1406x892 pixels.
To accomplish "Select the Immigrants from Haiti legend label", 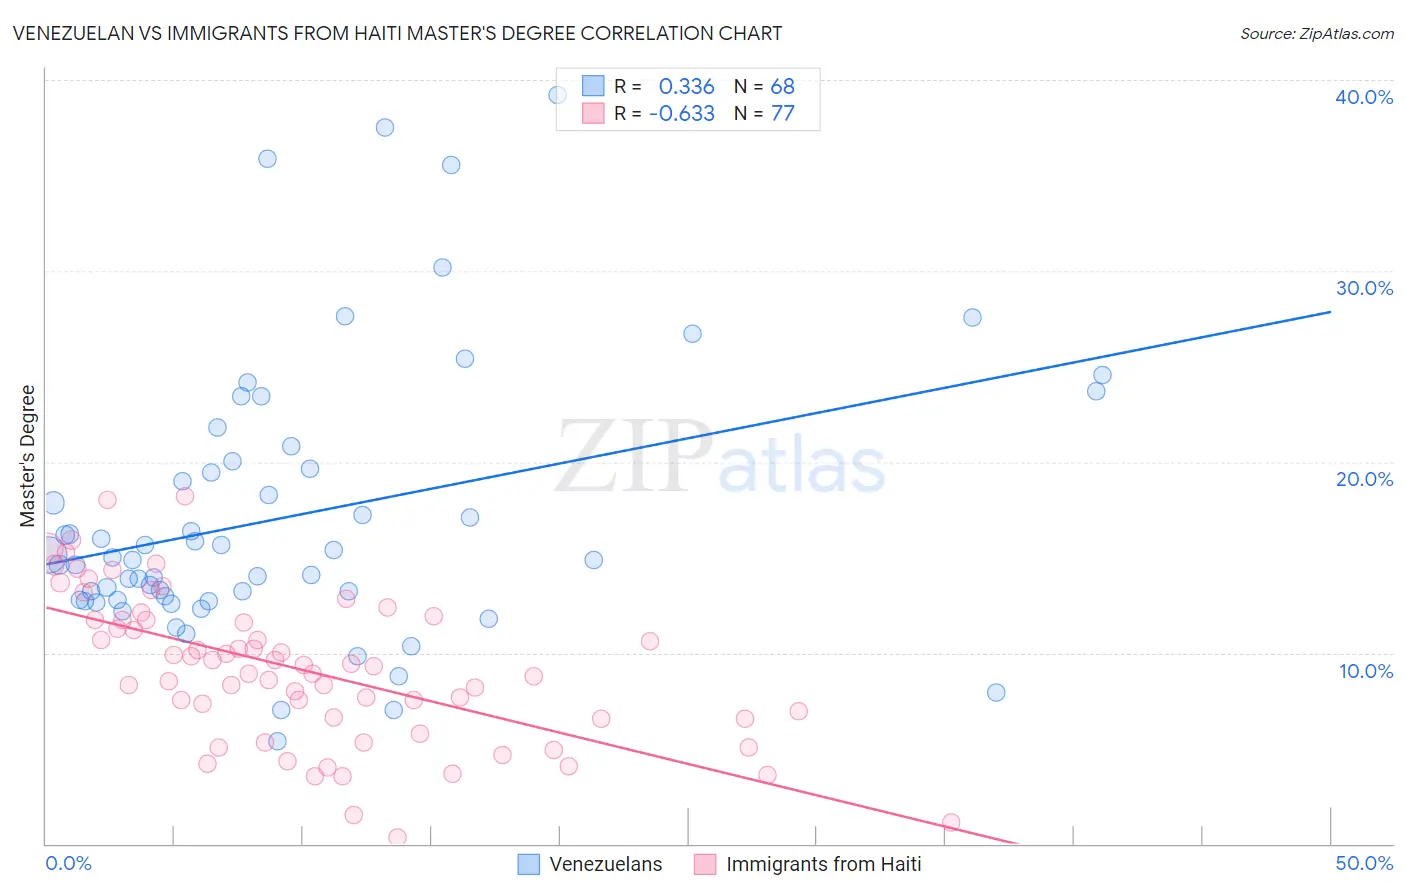I will (824, 864).
